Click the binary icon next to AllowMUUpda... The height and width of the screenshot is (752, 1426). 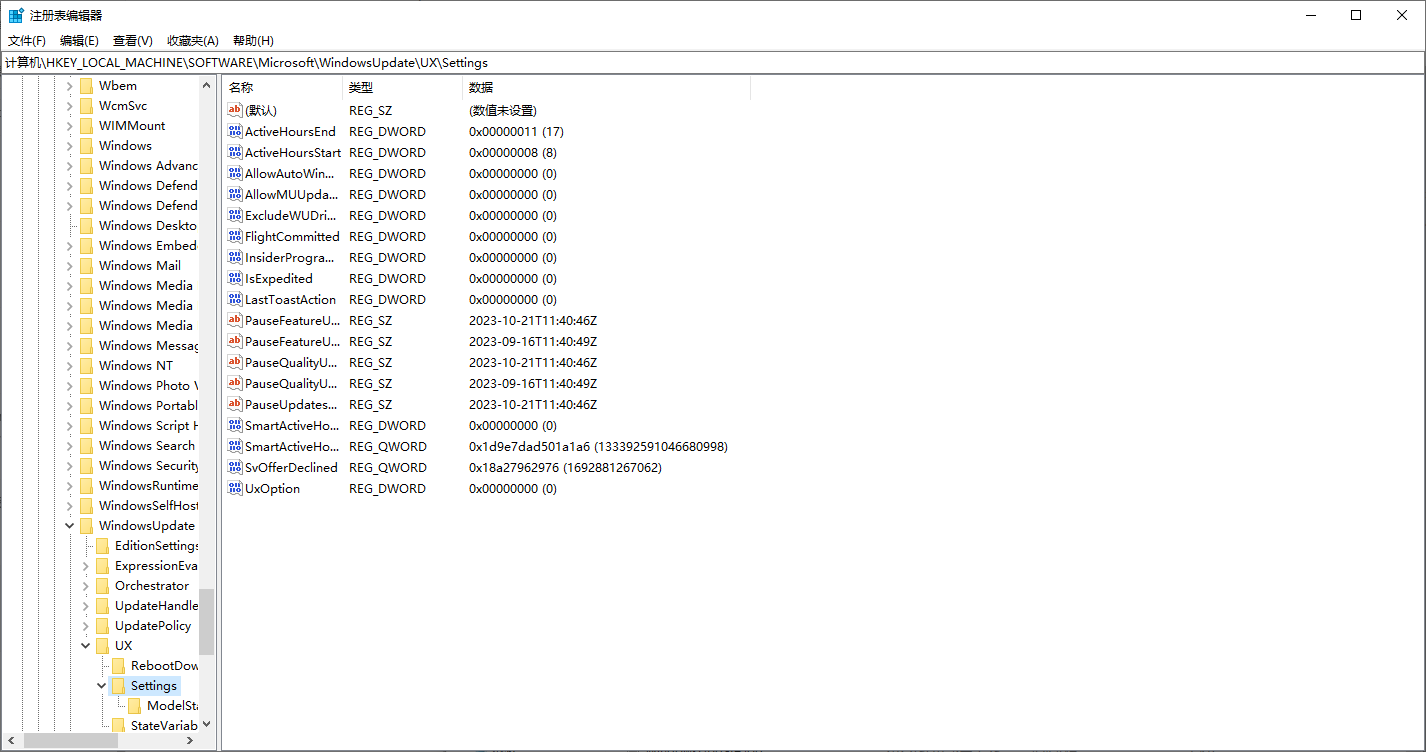235,194
